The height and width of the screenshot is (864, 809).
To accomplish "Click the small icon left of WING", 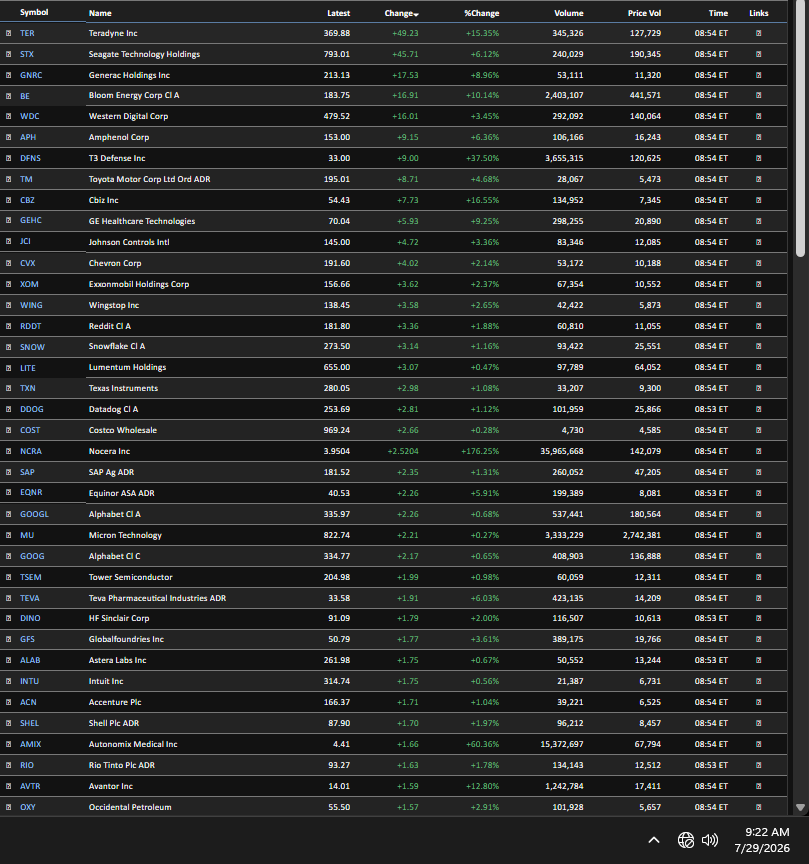I will click(8, 305).
